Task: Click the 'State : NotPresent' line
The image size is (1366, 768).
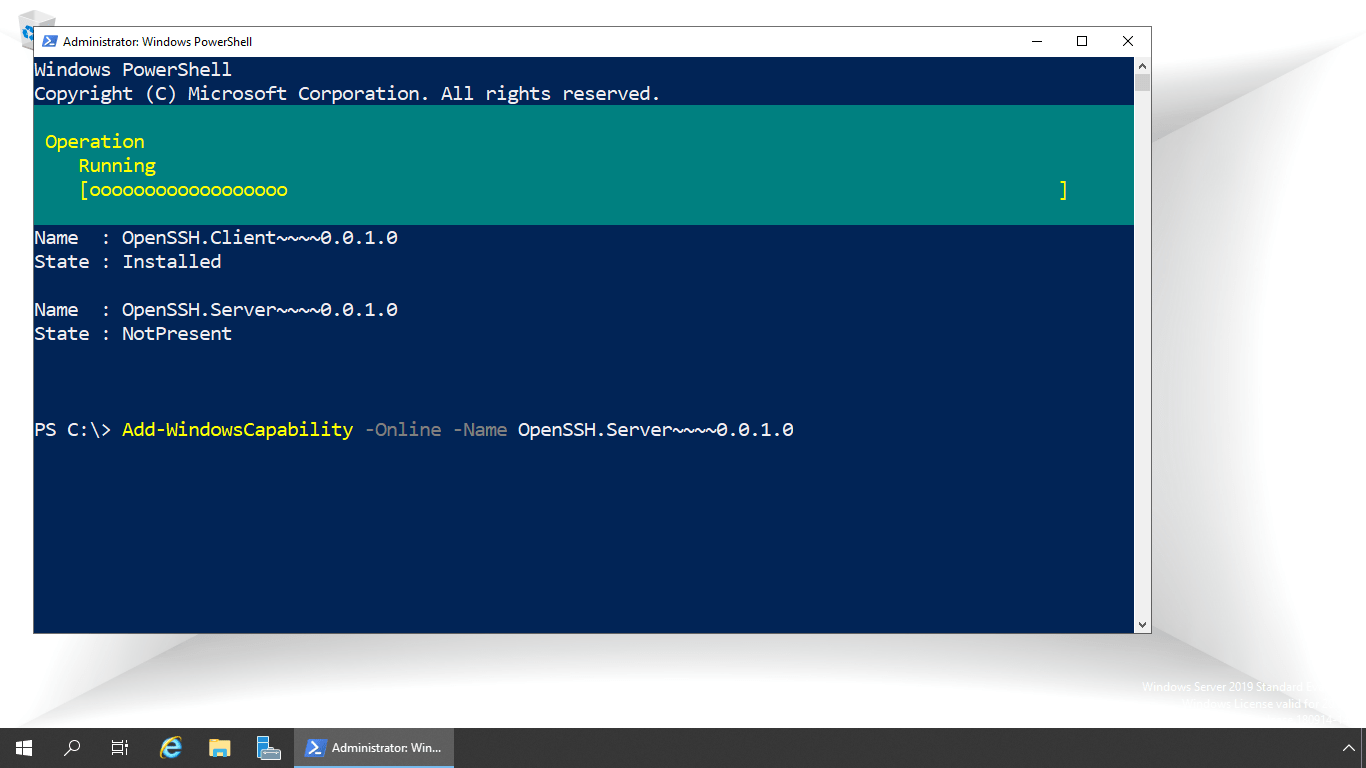Action: [133, 334]
